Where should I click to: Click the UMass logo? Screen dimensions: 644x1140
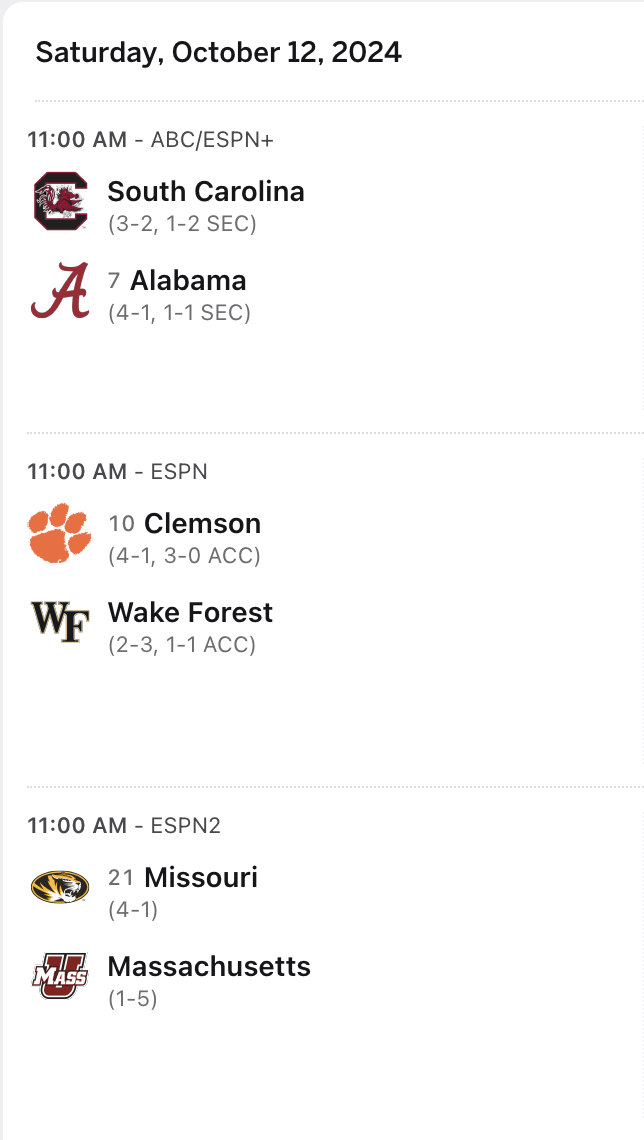click(60, 976)
